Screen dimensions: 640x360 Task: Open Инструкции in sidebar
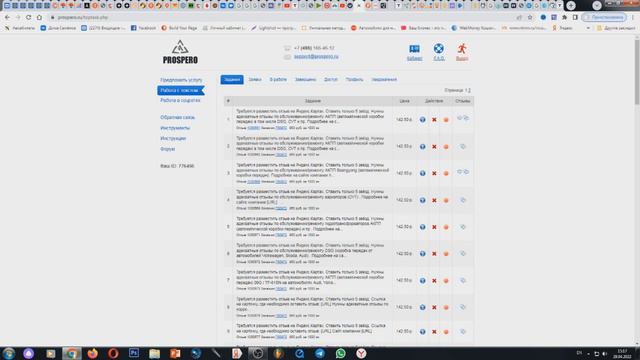[173, 139]
